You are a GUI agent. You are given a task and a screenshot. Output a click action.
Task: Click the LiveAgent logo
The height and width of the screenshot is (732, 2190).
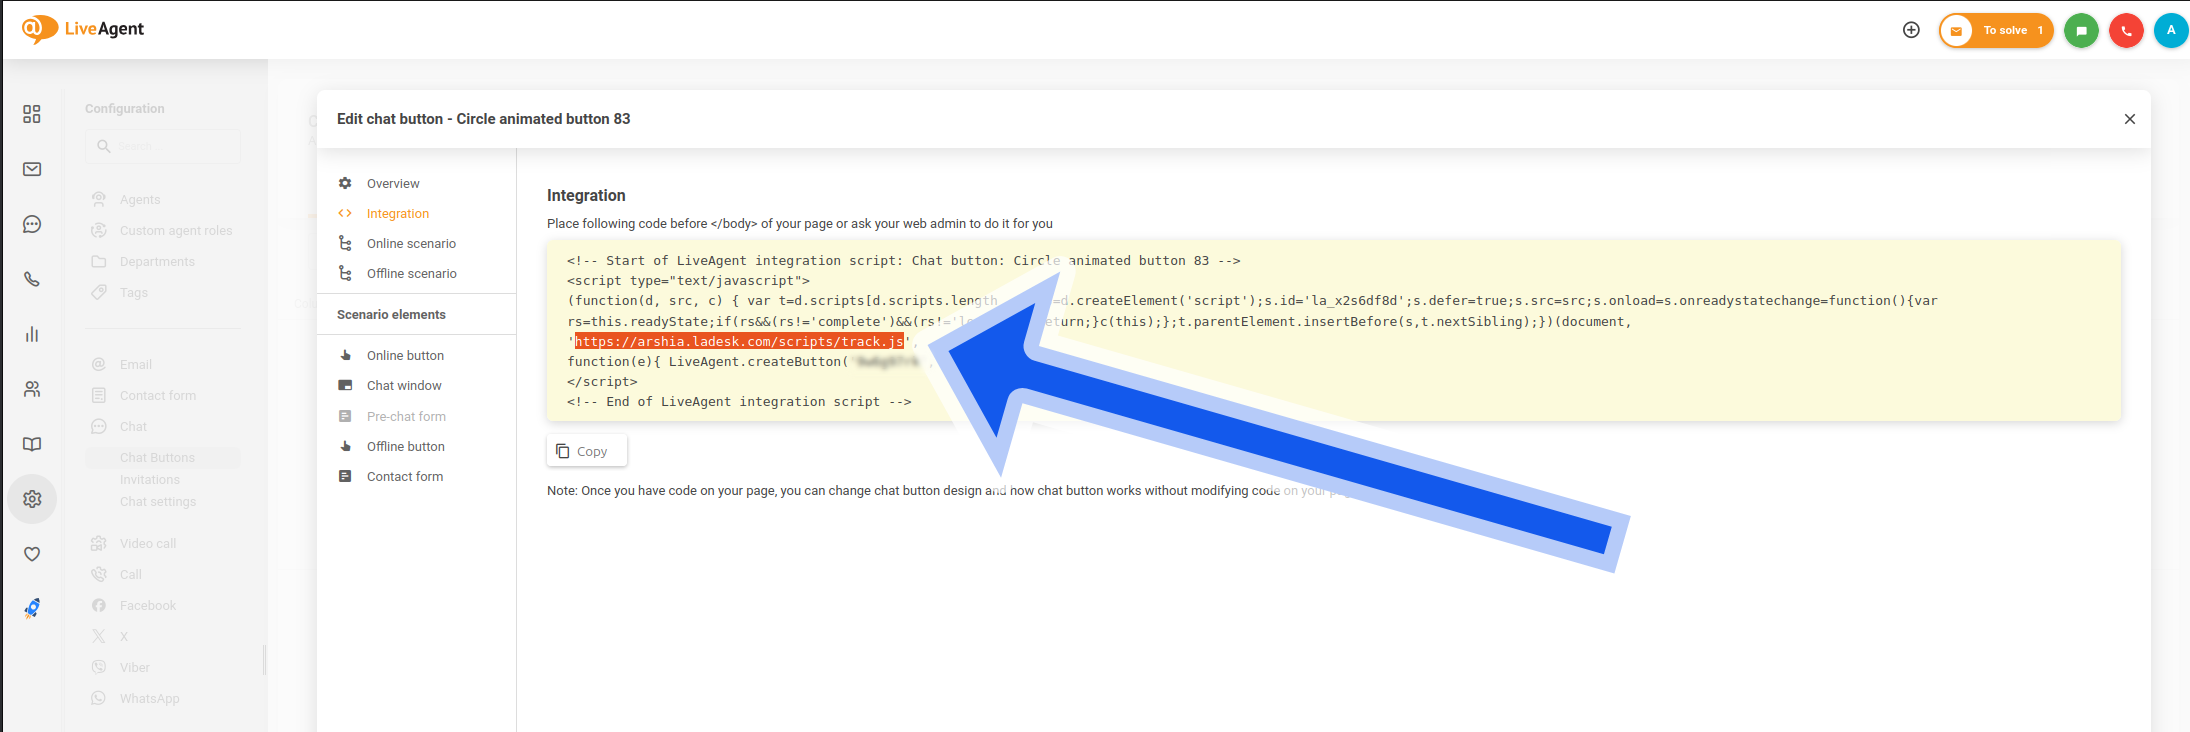point(83,29)
